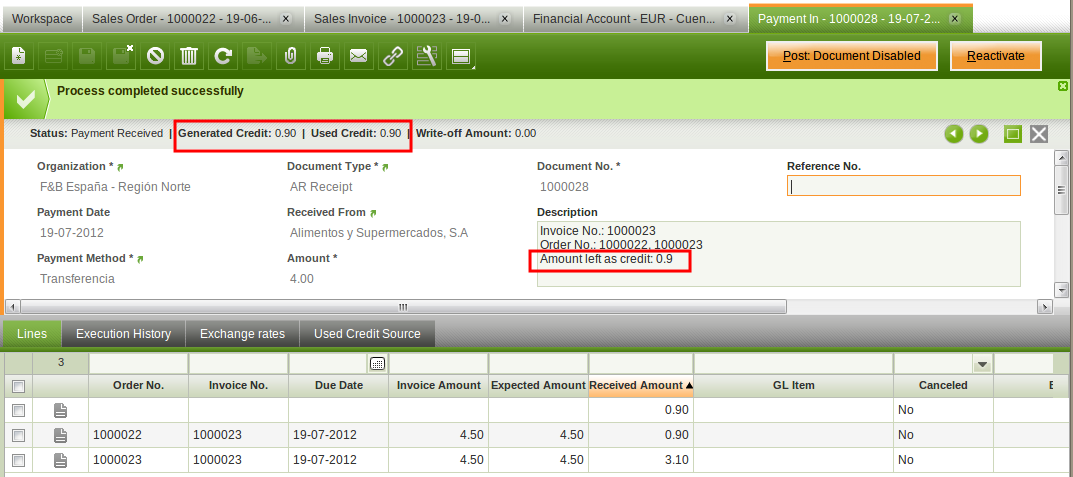The width and height of the screenshot is (1073, 477).
Task: Click the Reactivate button
Action: (x=995, y=56)
